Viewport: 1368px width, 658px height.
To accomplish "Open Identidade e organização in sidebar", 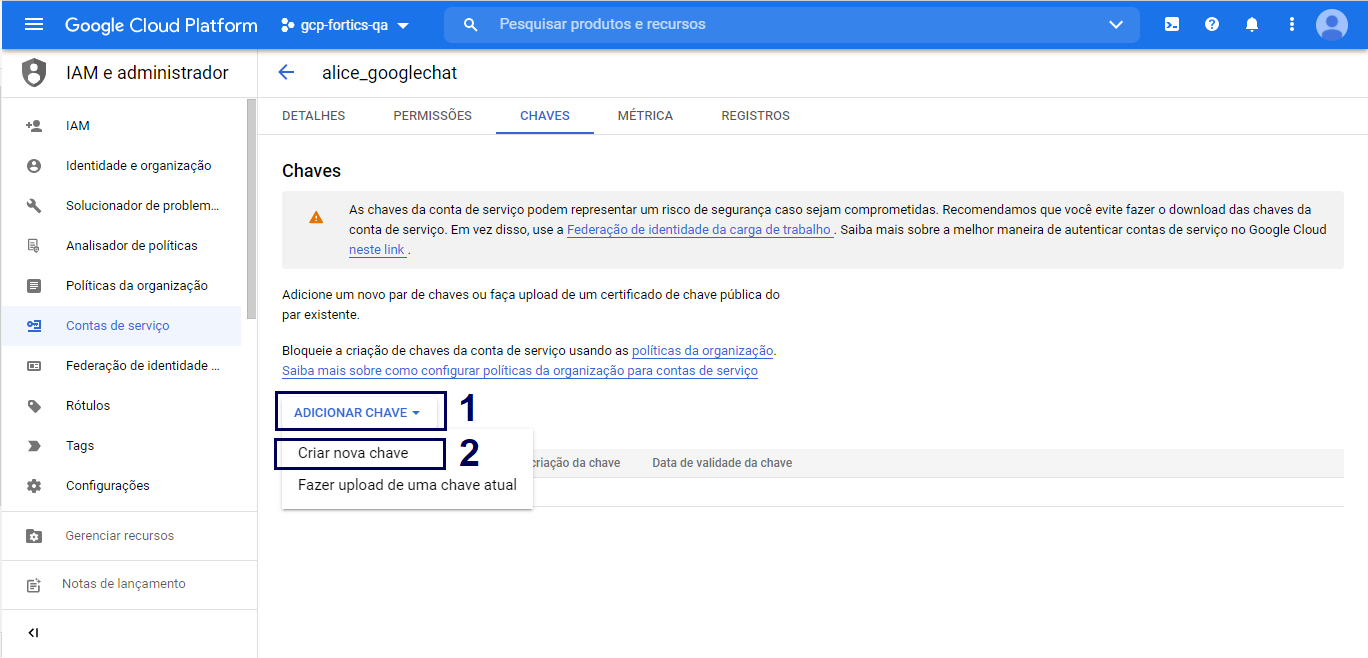I will coord(121,166).
